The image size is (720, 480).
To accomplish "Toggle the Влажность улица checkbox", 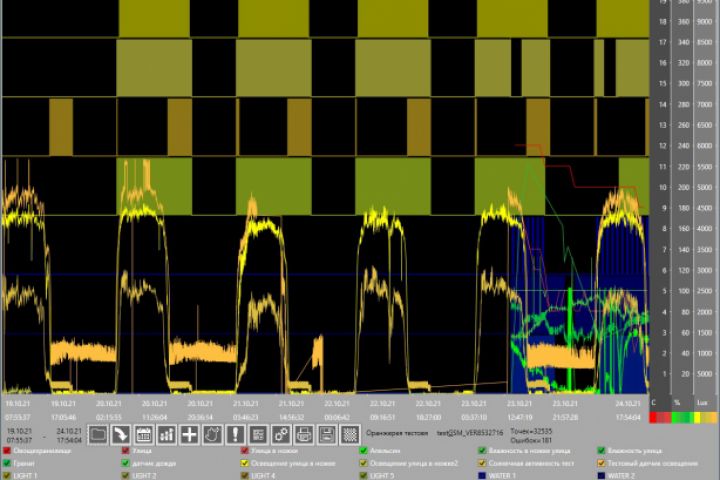I will (601, 451).
